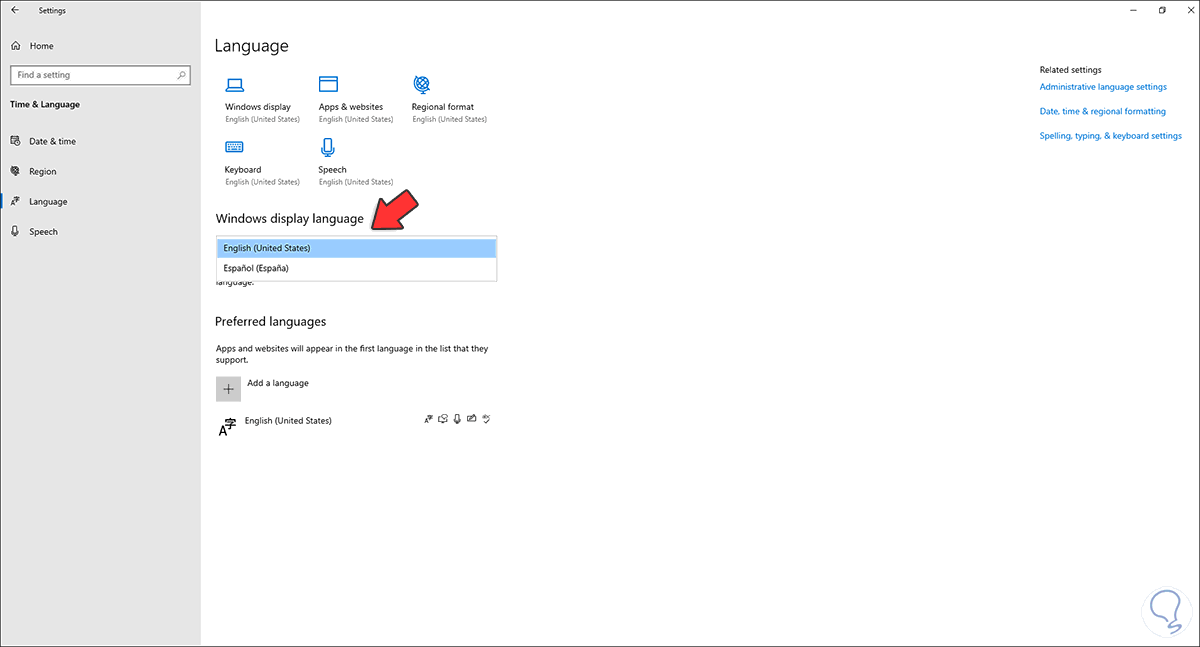Open Administrative language settings
The image size is (1200, 647).
[x=1103, y=87]
